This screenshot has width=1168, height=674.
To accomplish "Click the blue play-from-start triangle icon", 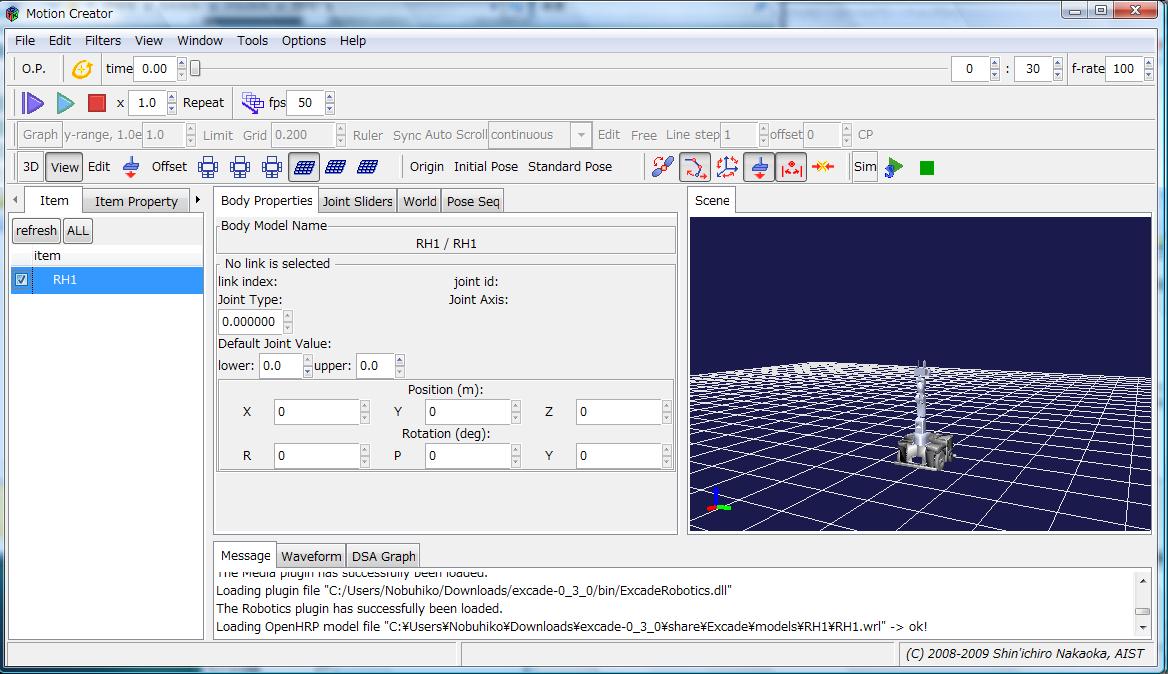I will click(x=33, y=103).
